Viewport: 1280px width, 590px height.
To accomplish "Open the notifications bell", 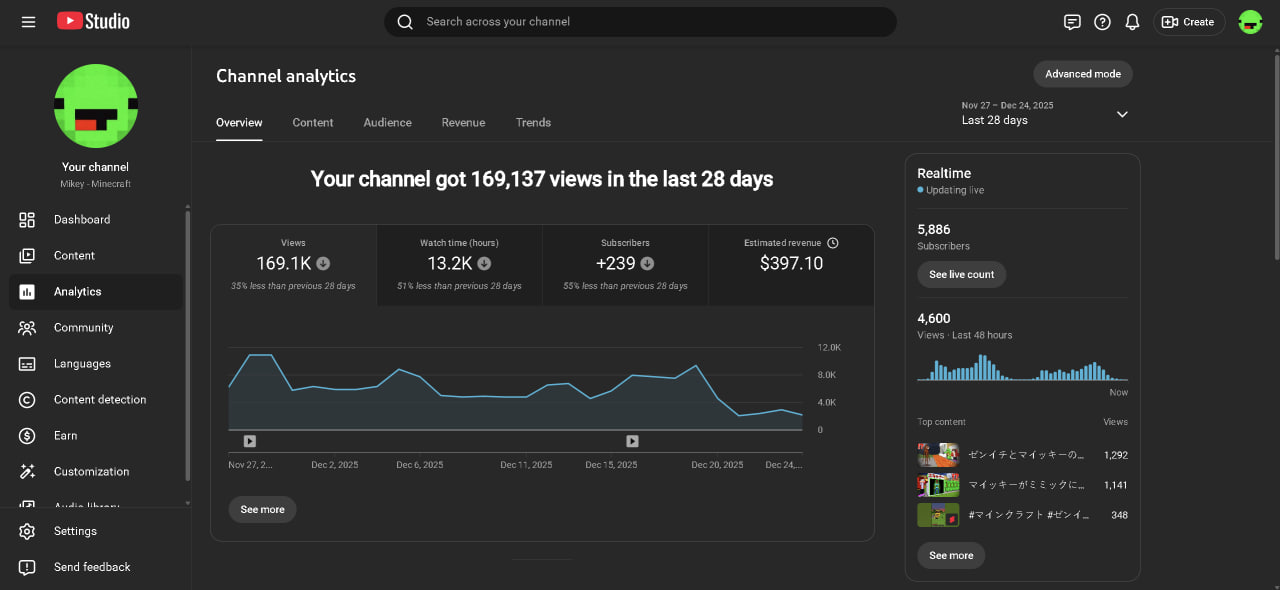I will 1132,22.
